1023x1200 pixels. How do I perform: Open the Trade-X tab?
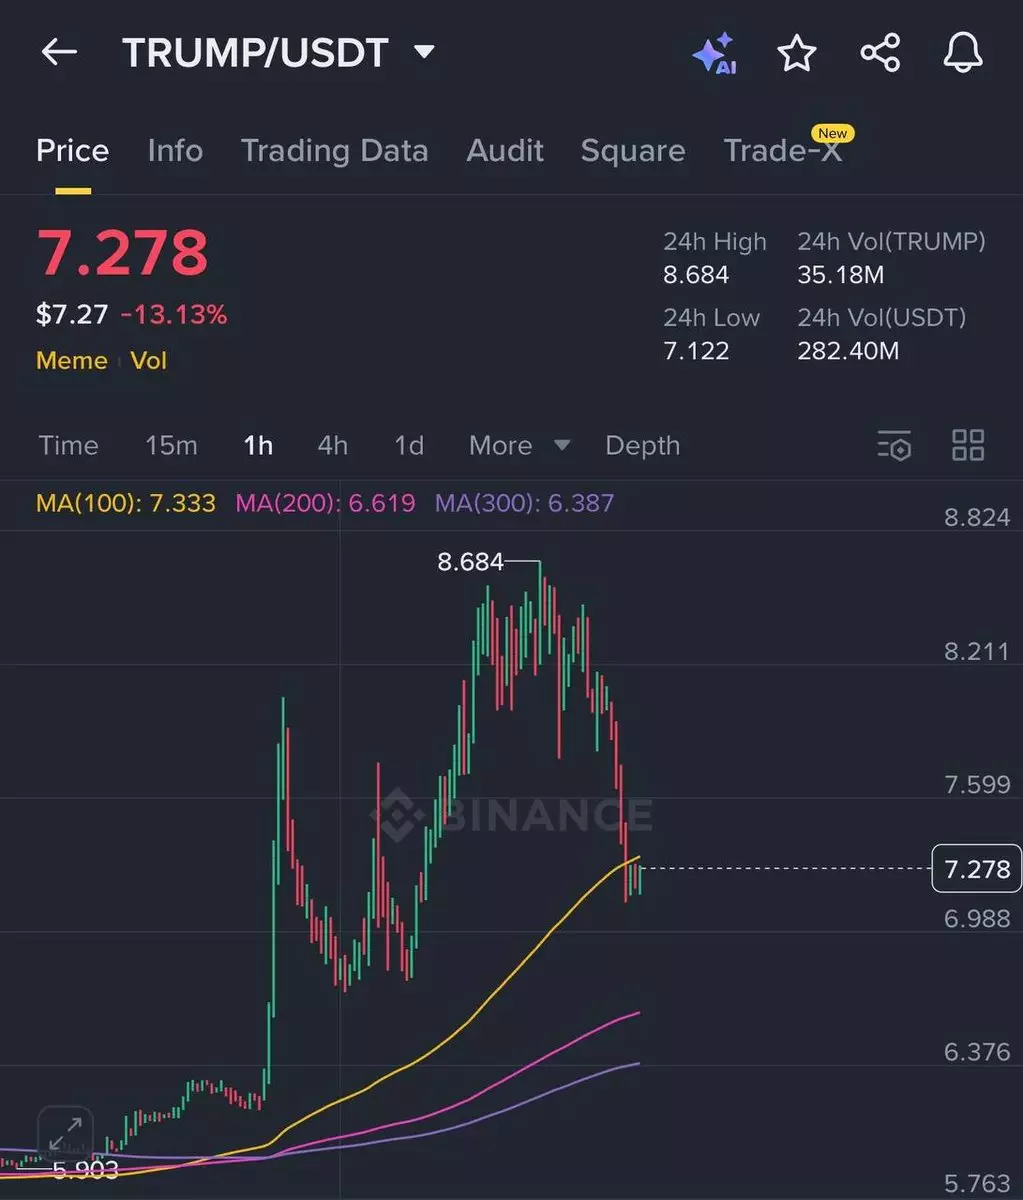click(783, 151)
